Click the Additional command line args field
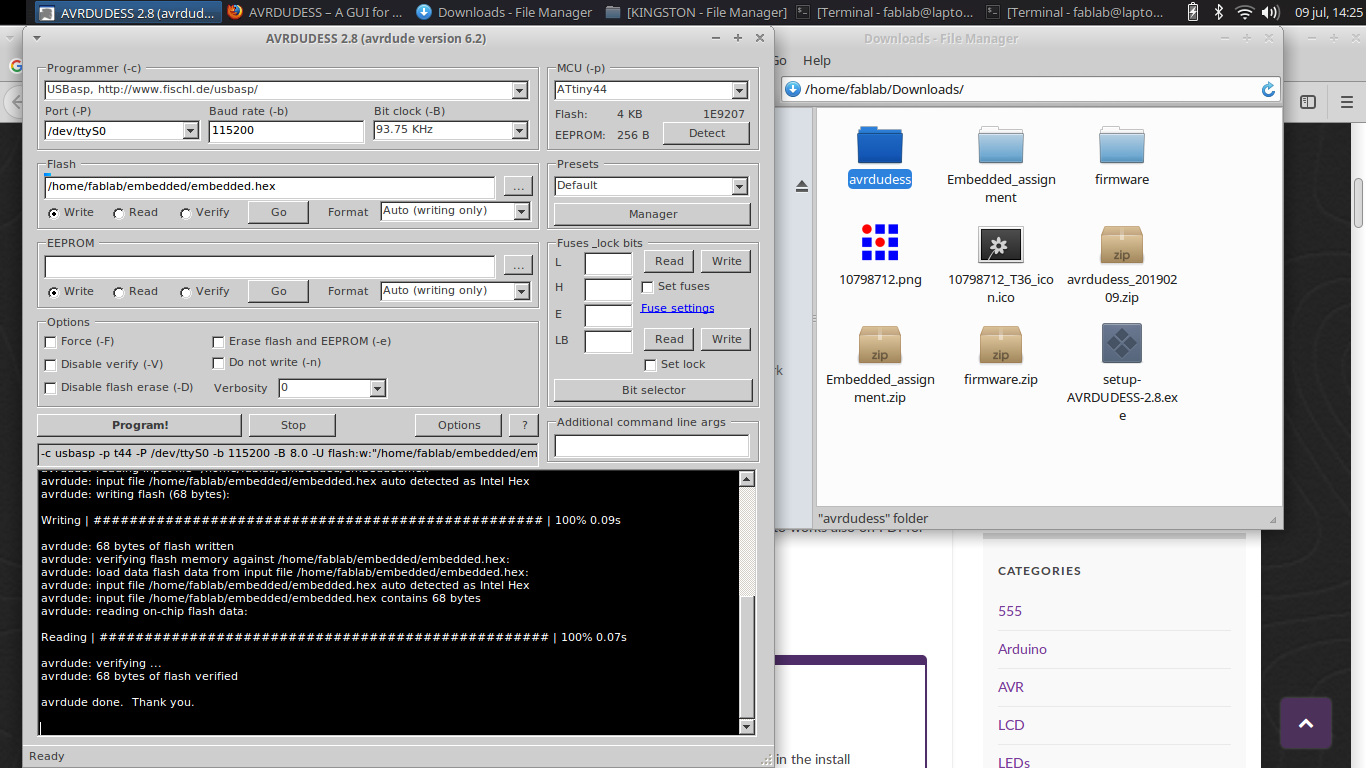The width and height of the screenshot is (1366, 768). (652, 446)
